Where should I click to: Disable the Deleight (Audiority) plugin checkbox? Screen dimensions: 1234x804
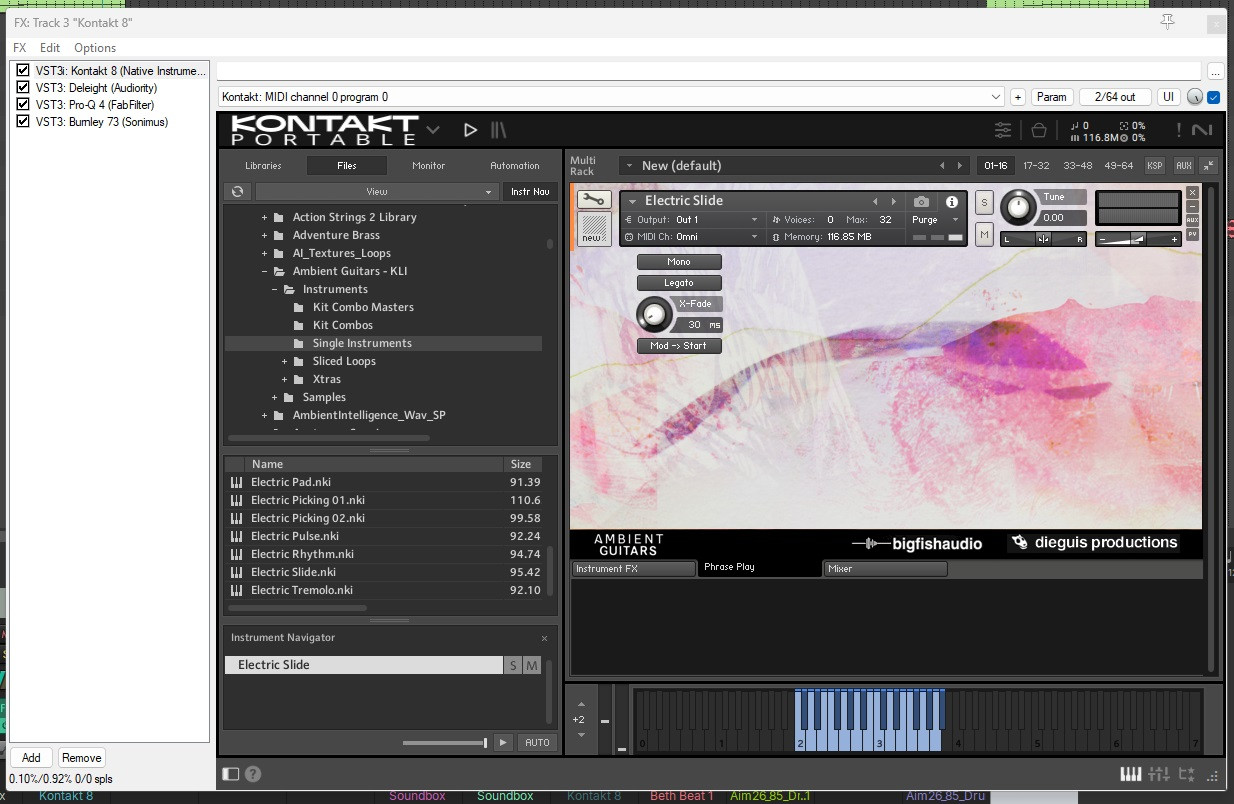point(23,88)
